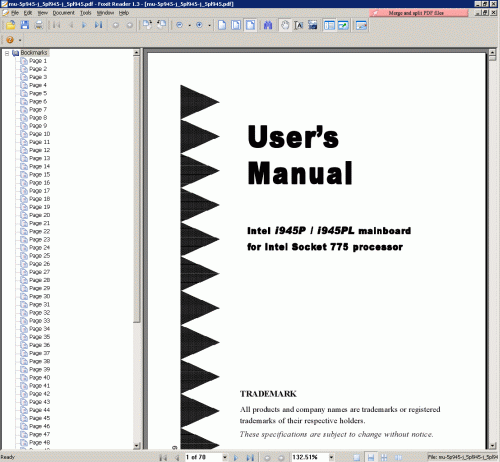Set Actual Size page view
This screenshot has width=500, height=462.
pos(222,25)
